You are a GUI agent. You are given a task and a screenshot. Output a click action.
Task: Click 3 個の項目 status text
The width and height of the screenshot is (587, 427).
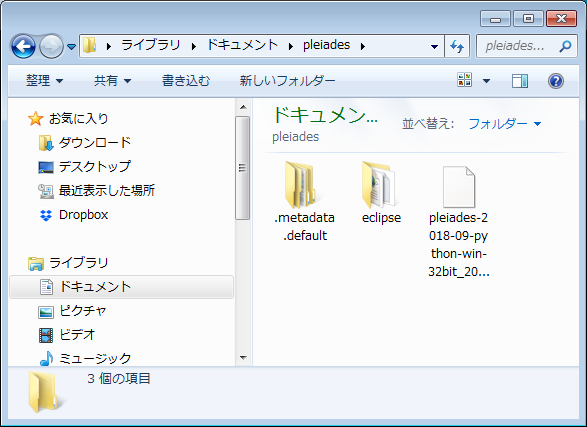[x=119, y=378]
